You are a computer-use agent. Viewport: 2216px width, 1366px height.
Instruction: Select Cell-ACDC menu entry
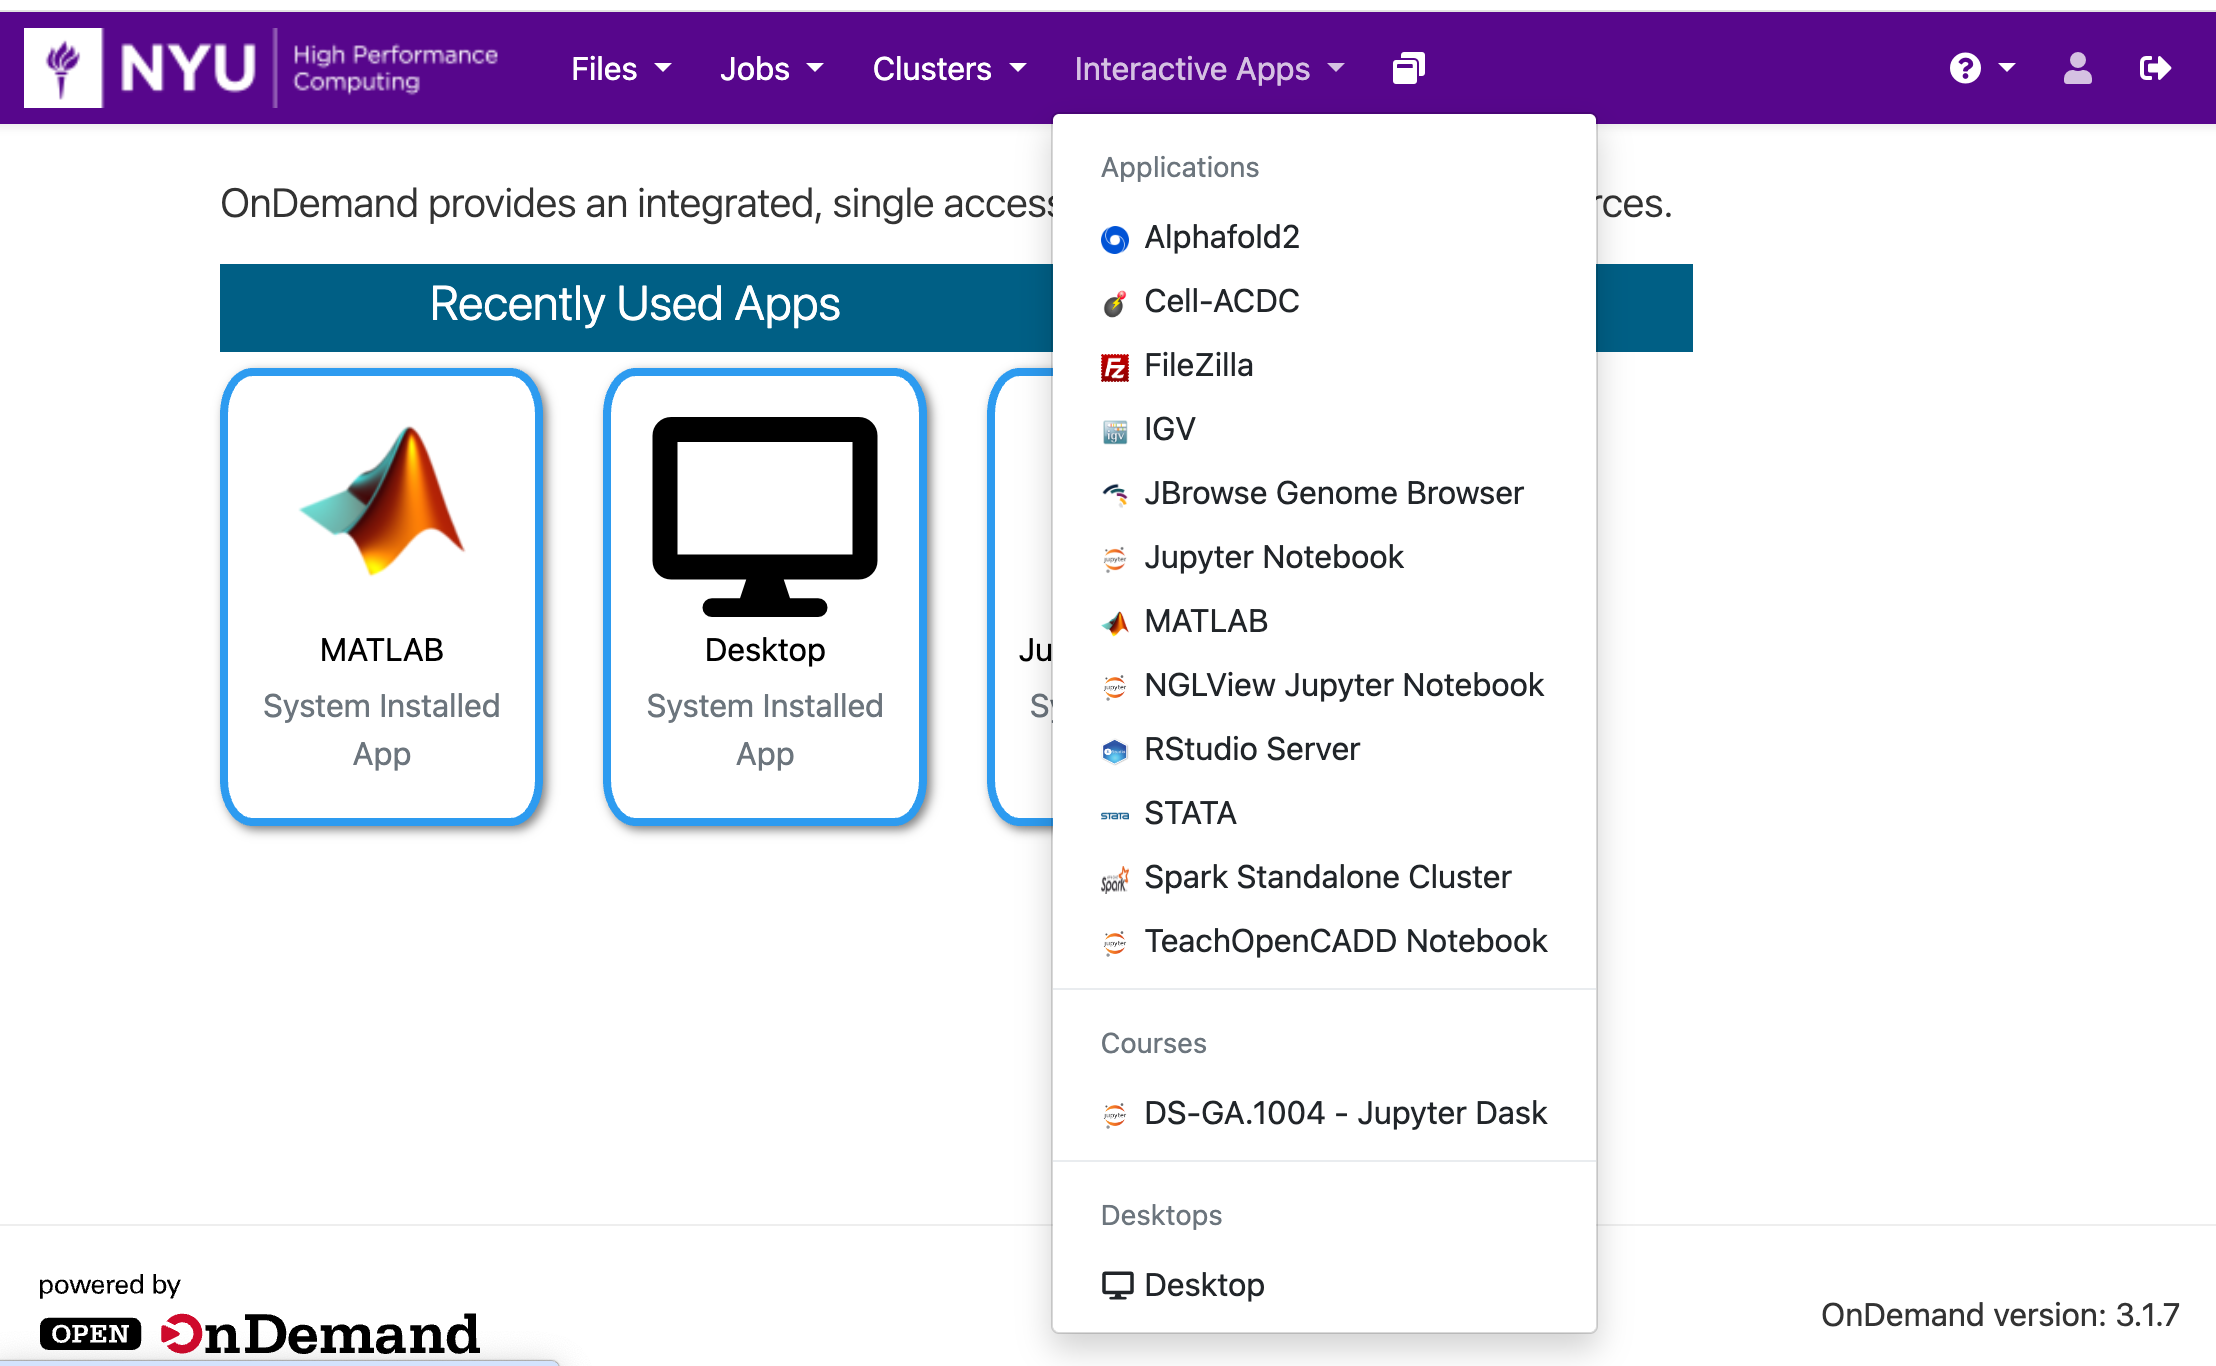[1324, 301]
